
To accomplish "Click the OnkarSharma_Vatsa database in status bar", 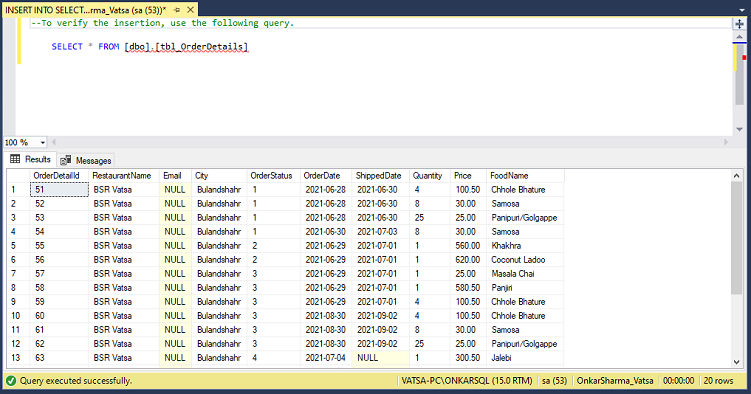I will click(614, 381).
